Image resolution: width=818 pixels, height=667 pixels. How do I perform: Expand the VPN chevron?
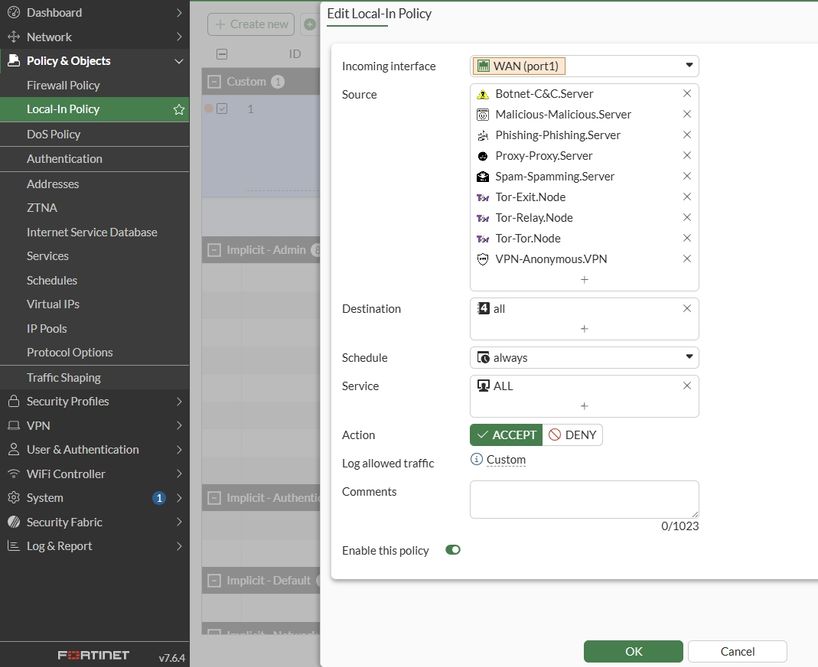coord(179,426)
